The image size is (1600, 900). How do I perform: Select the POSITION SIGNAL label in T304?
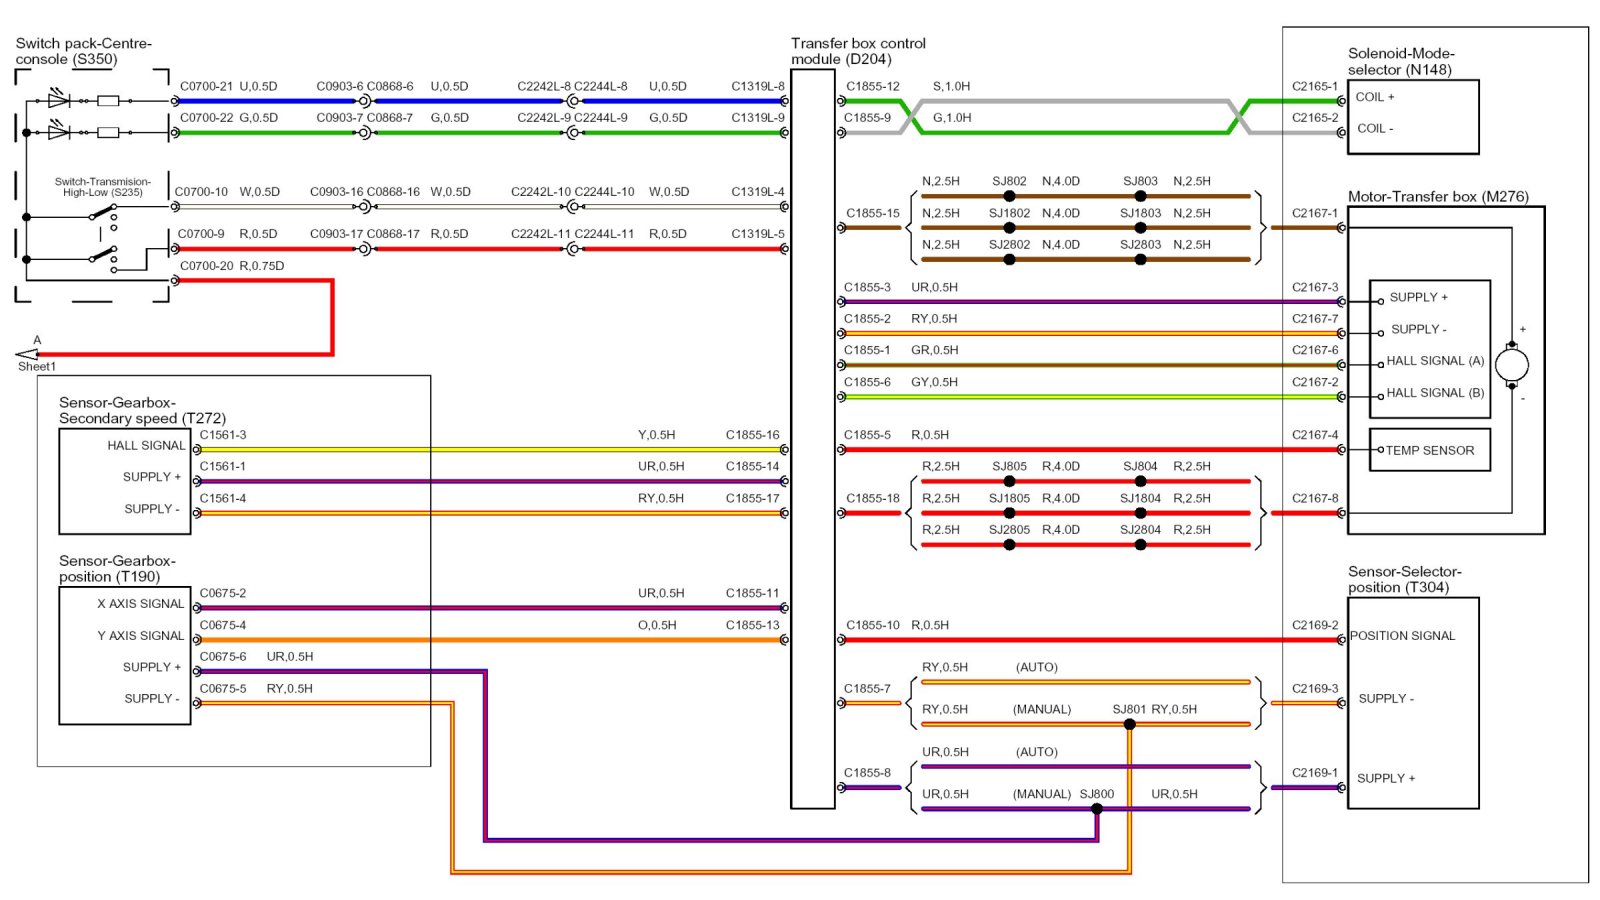coord(1402,636)
